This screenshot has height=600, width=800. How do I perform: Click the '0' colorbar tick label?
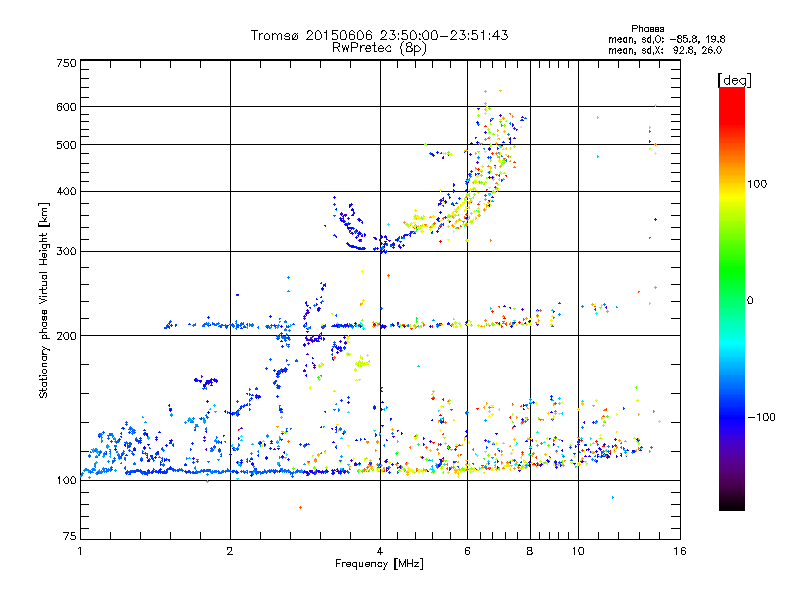[750, 300]
